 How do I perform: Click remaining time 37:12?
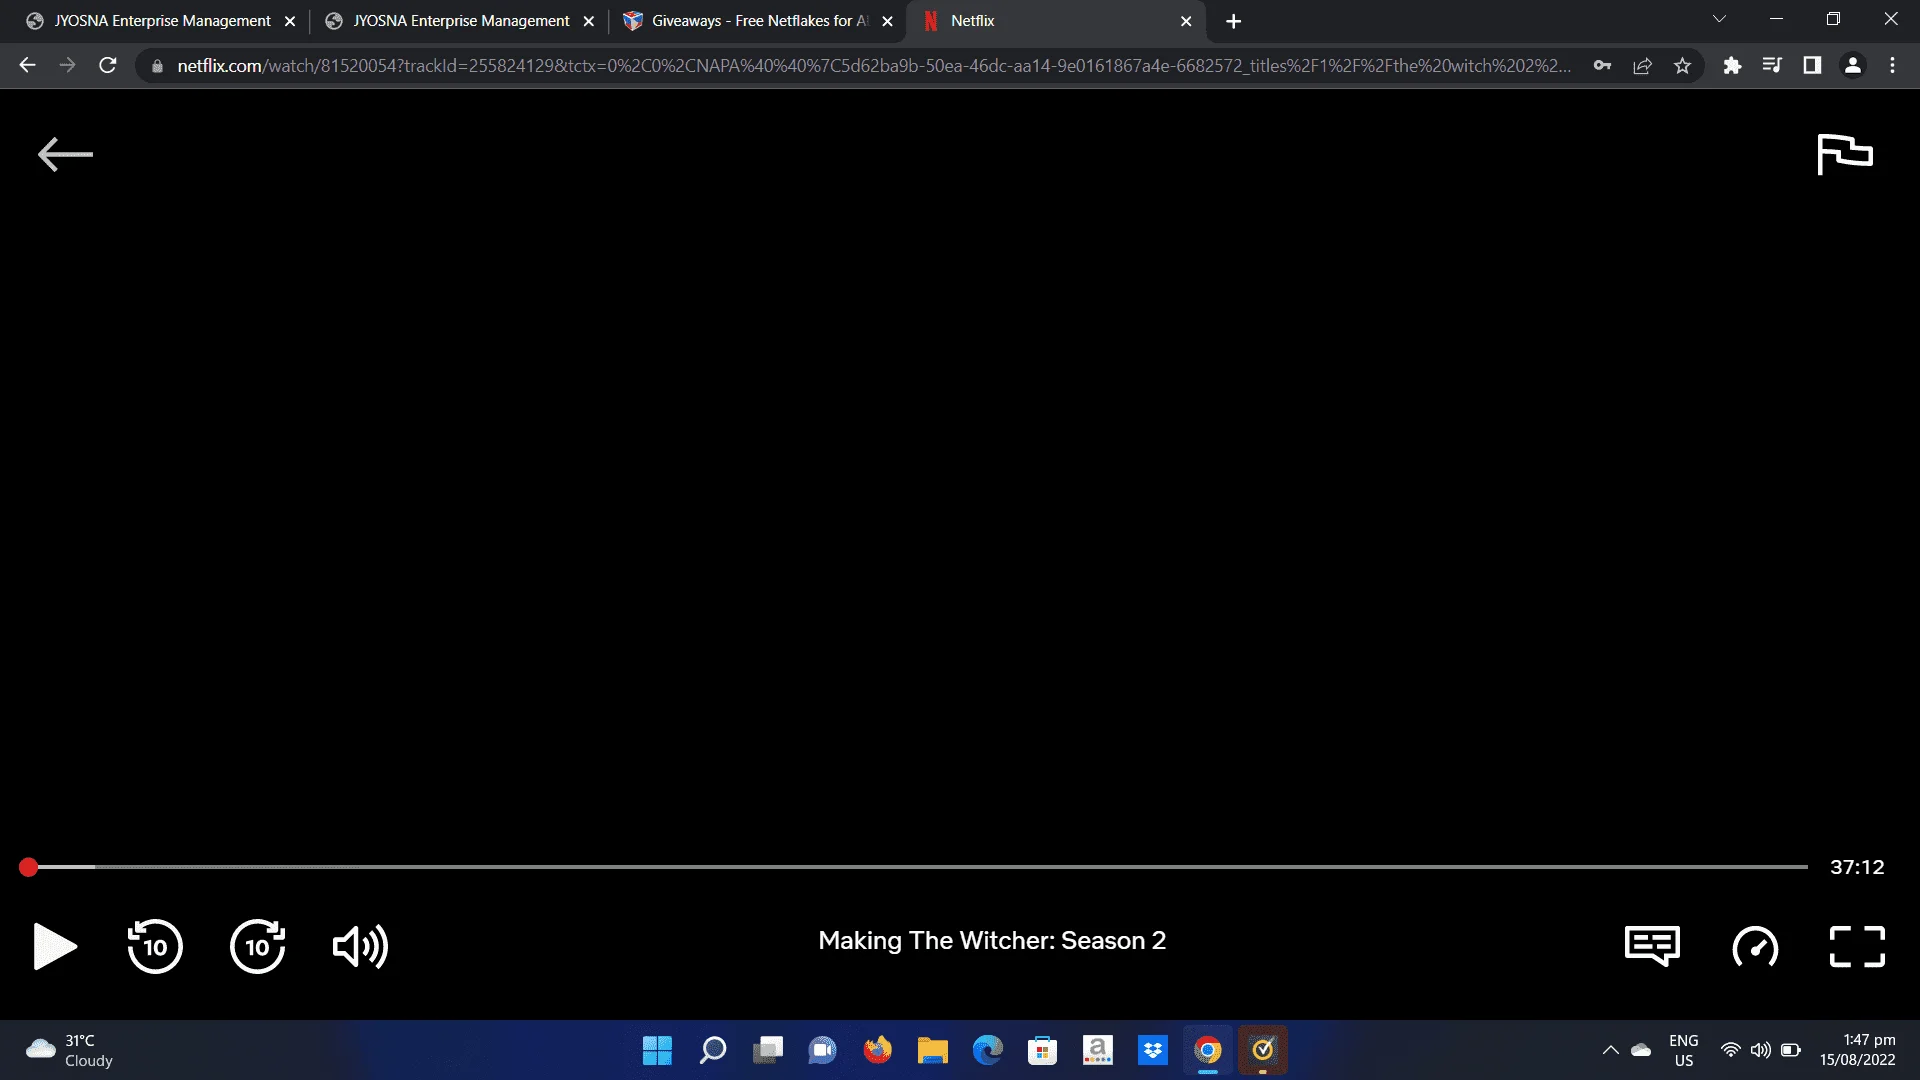pyautogui.click(x=1857, y=867)
